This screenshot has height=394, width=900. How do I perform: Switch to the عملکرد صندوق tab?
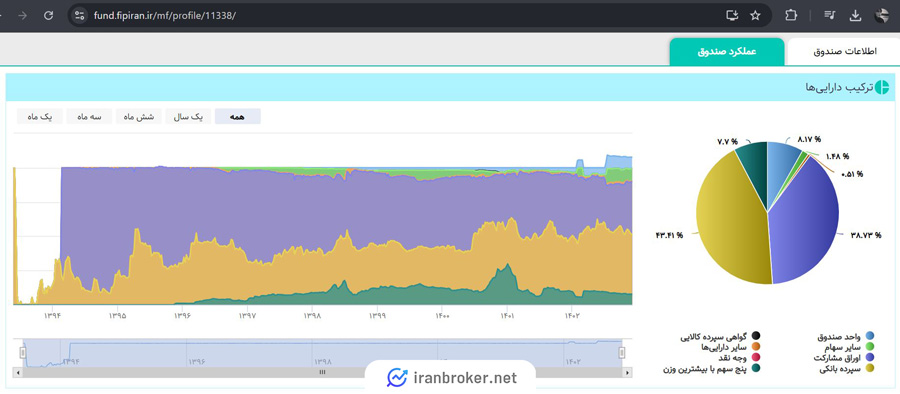click(727, 52)
